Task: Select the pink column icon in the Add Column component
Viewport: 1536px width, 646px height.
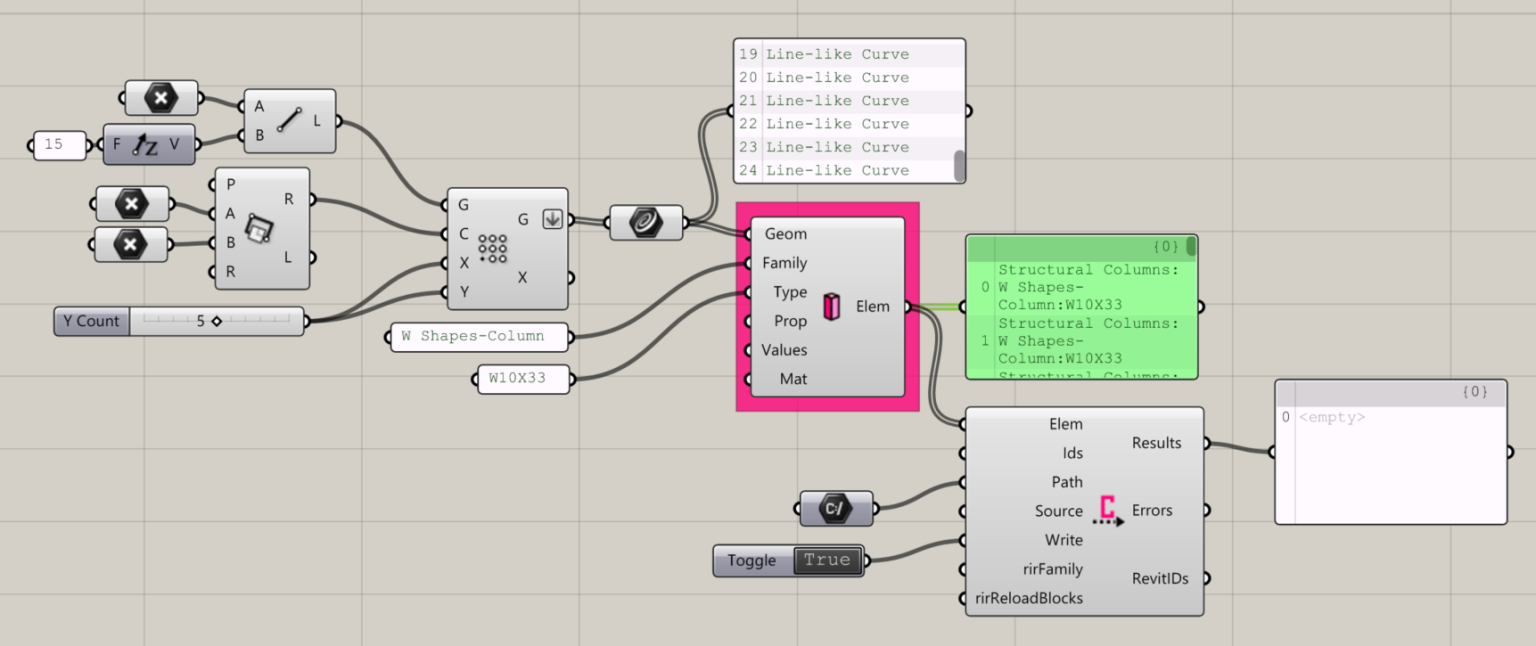Action: [x=831, y=306]
